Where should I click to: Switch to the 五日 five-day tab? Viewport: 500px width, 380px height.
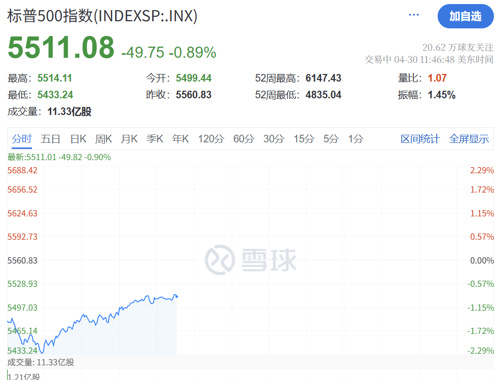[50, 139]
